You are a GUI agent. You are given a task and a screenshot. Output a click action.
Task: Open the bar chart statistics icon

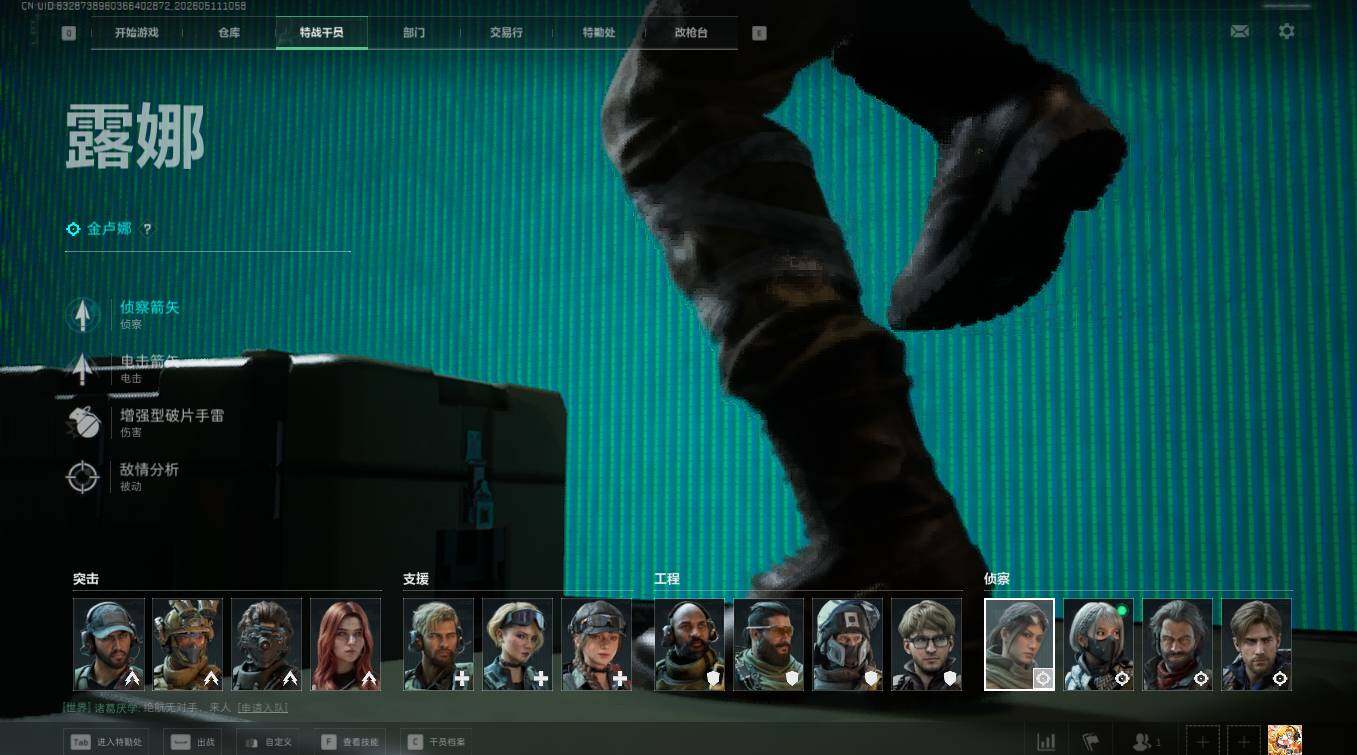tap(1046, 742)
